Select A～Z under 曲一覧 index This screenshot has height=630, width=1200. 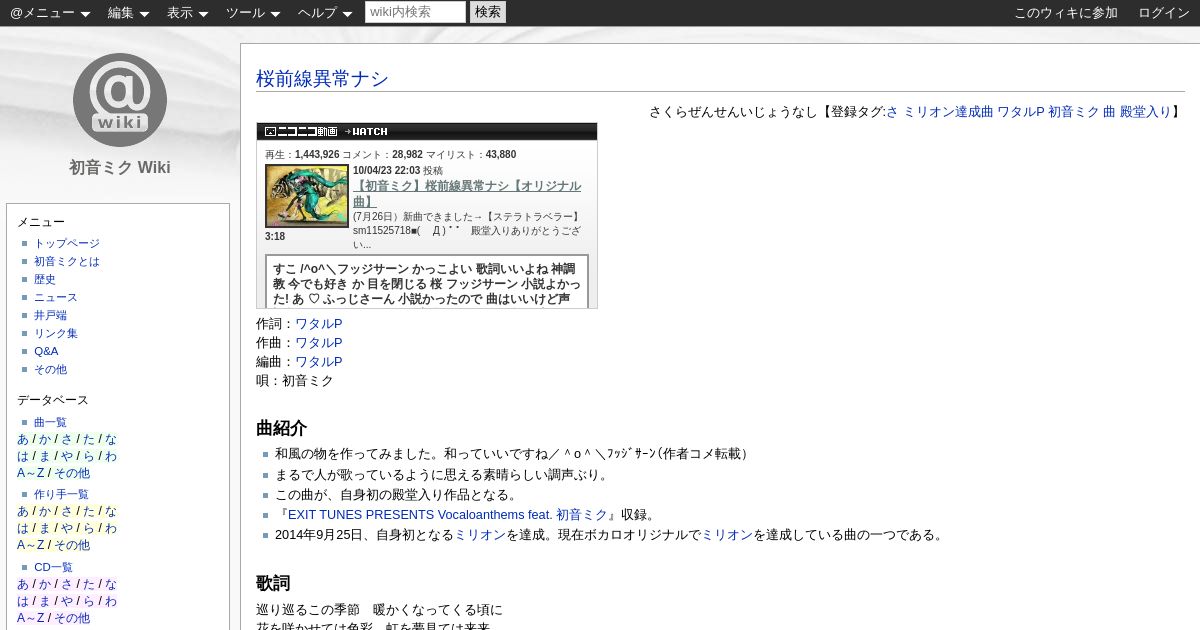(x=31, y=473)
